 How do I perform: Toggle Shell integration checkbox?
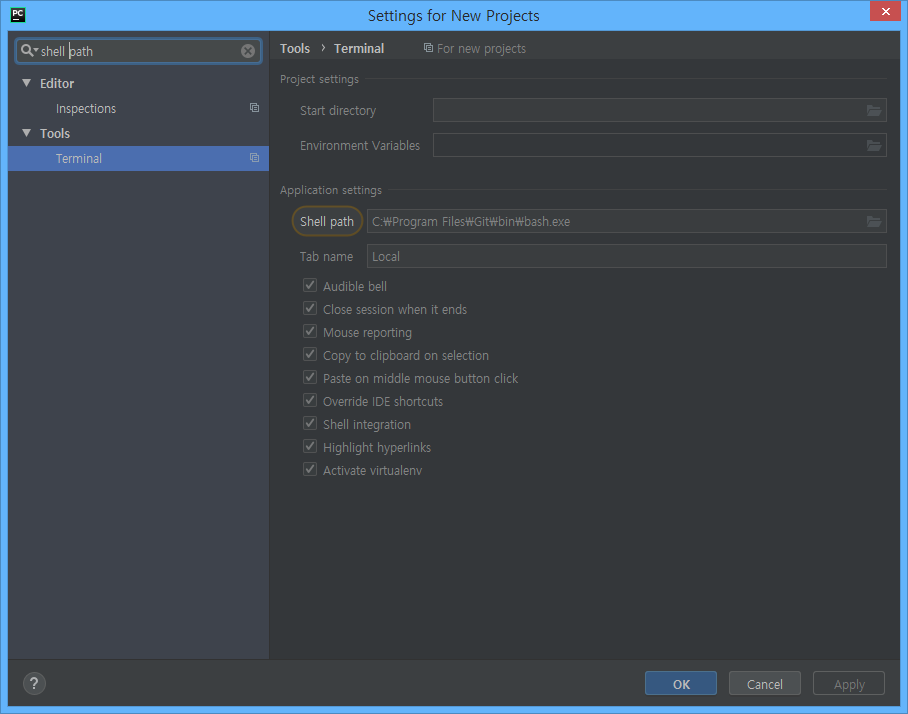(310, 424)
